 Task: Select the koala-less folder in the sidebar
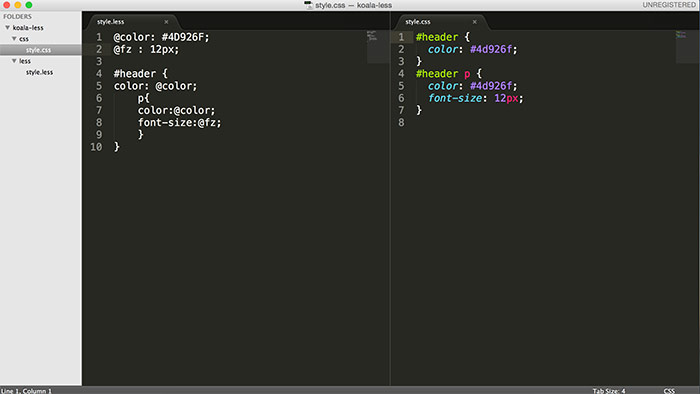28,28
